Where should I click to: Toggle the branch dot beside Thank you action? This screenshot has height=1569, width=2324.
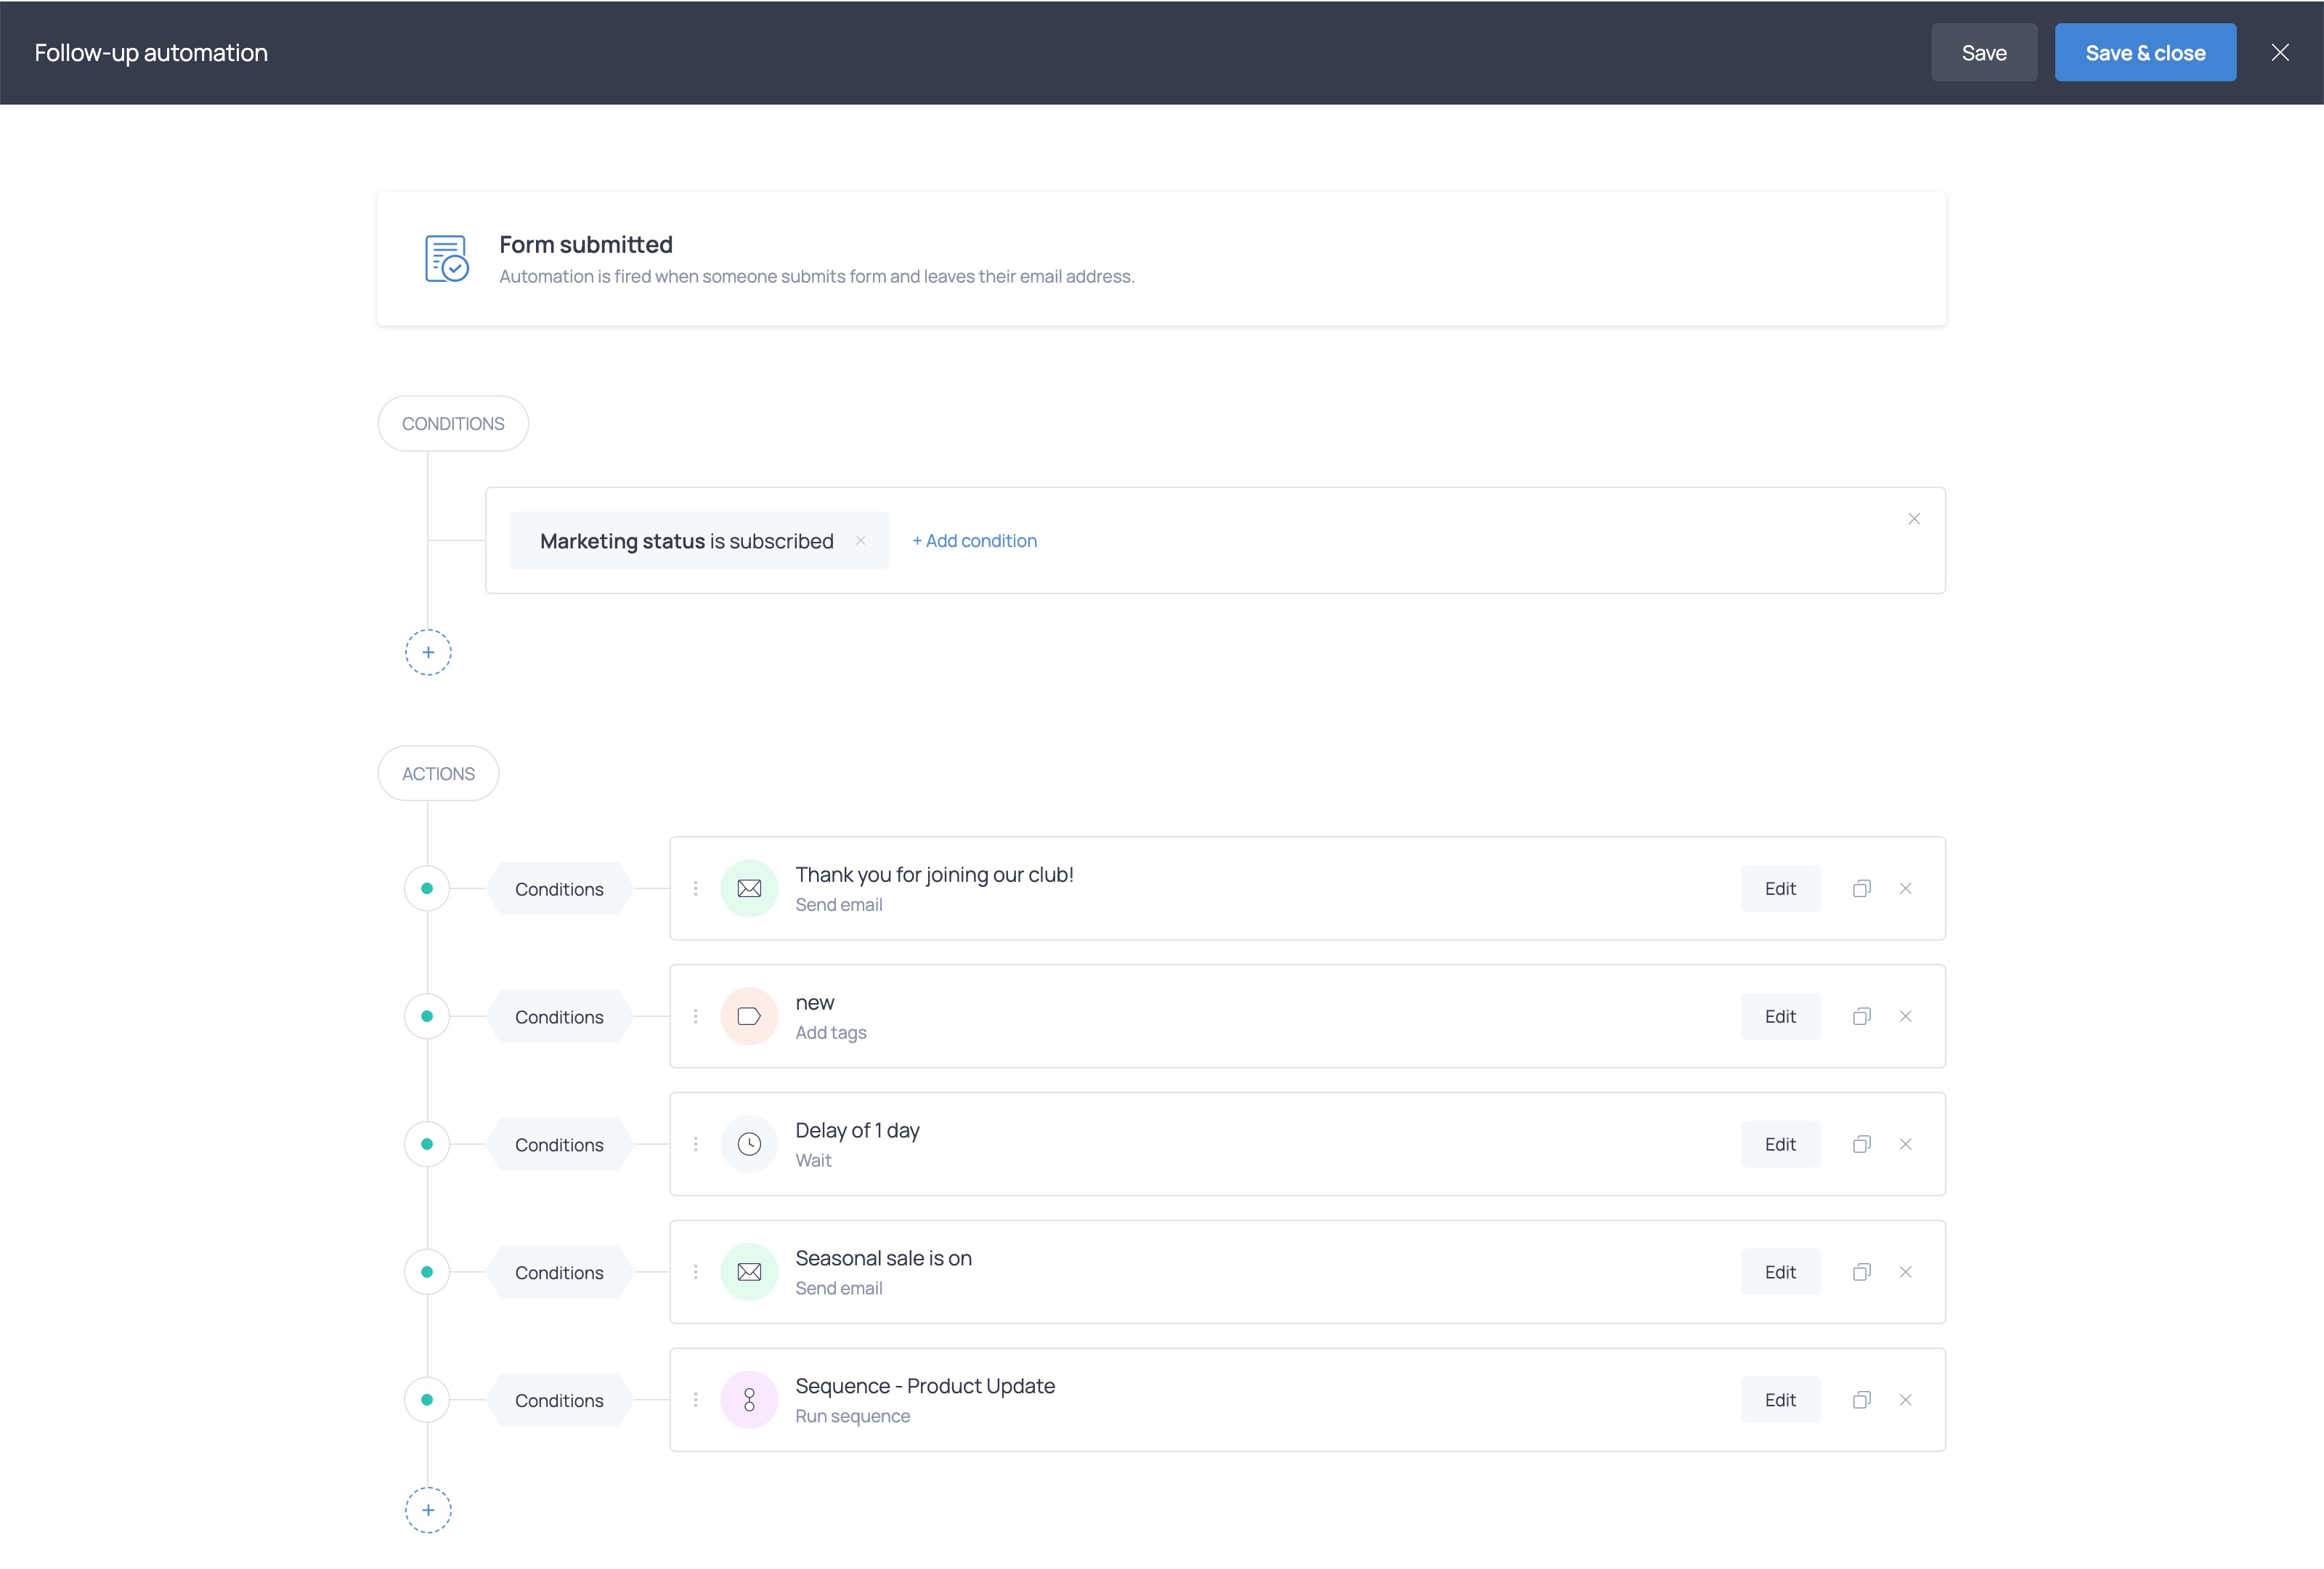click(427, 887)
